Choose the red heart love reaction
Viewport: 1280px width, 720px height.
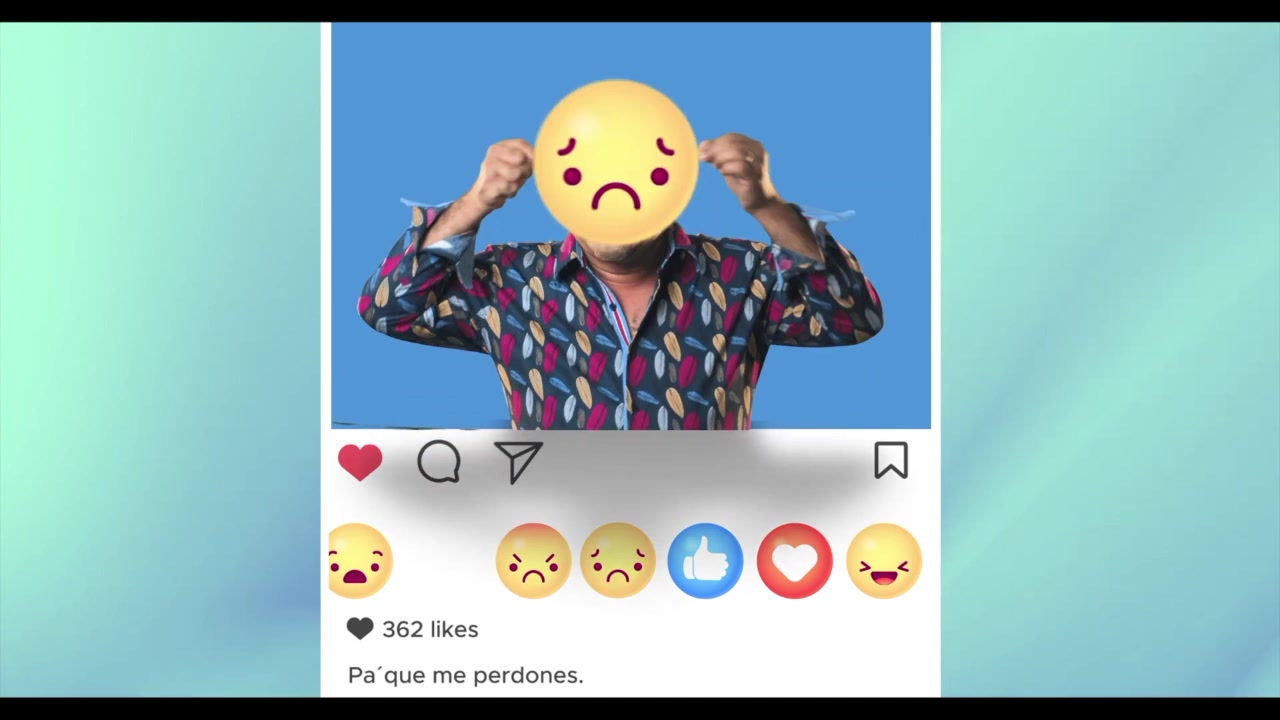(x=795, y=561)
